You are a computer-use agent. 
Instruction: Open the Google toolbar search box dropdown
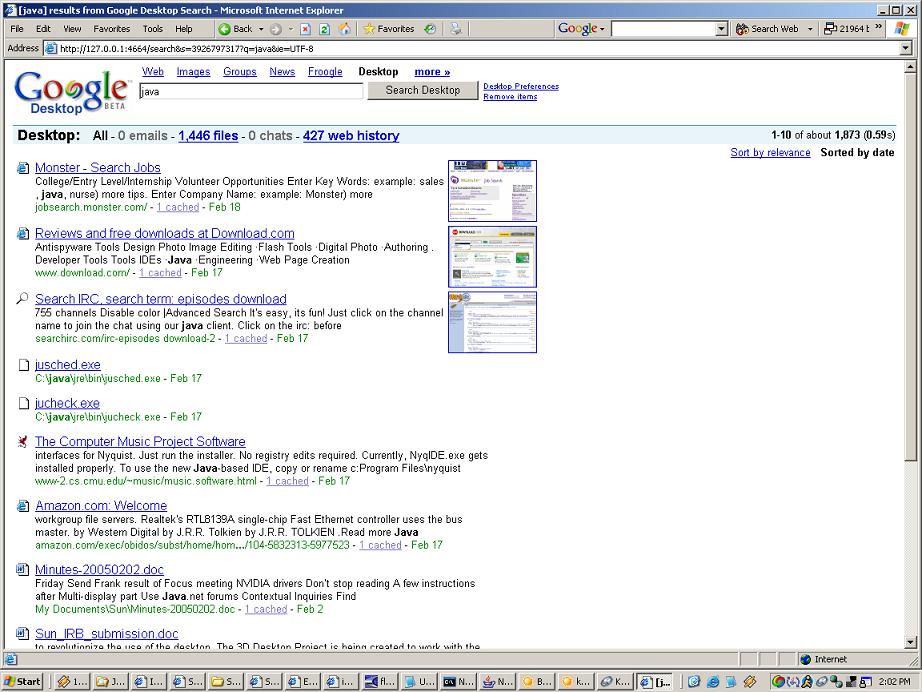721,29
